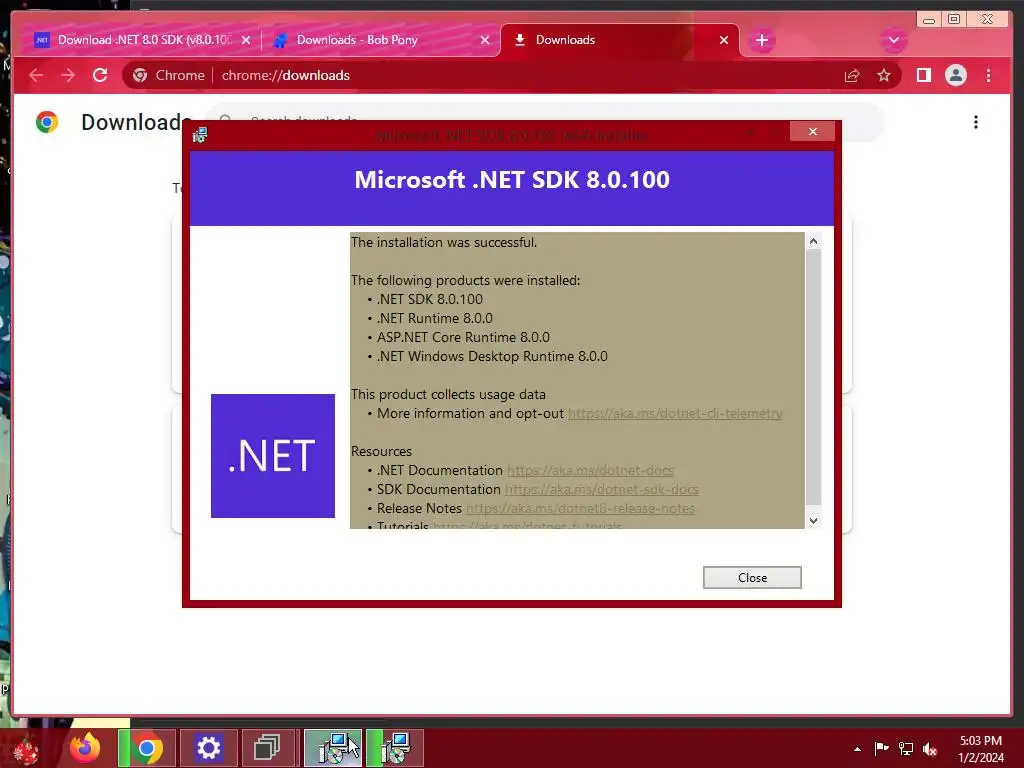Switch to Chrome on the taskbar
Screen dimensions: 1024x768
point(148,748)
